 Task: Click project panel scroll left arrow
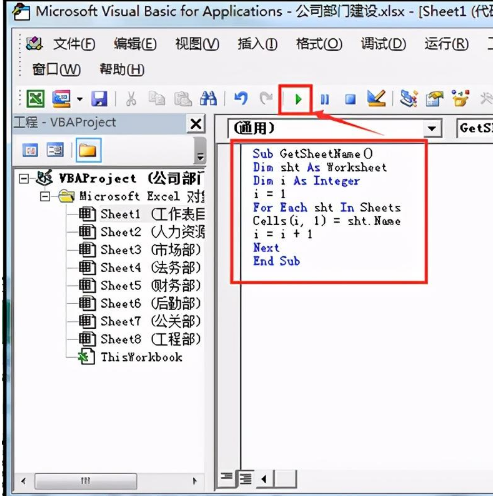coord(23,481)
